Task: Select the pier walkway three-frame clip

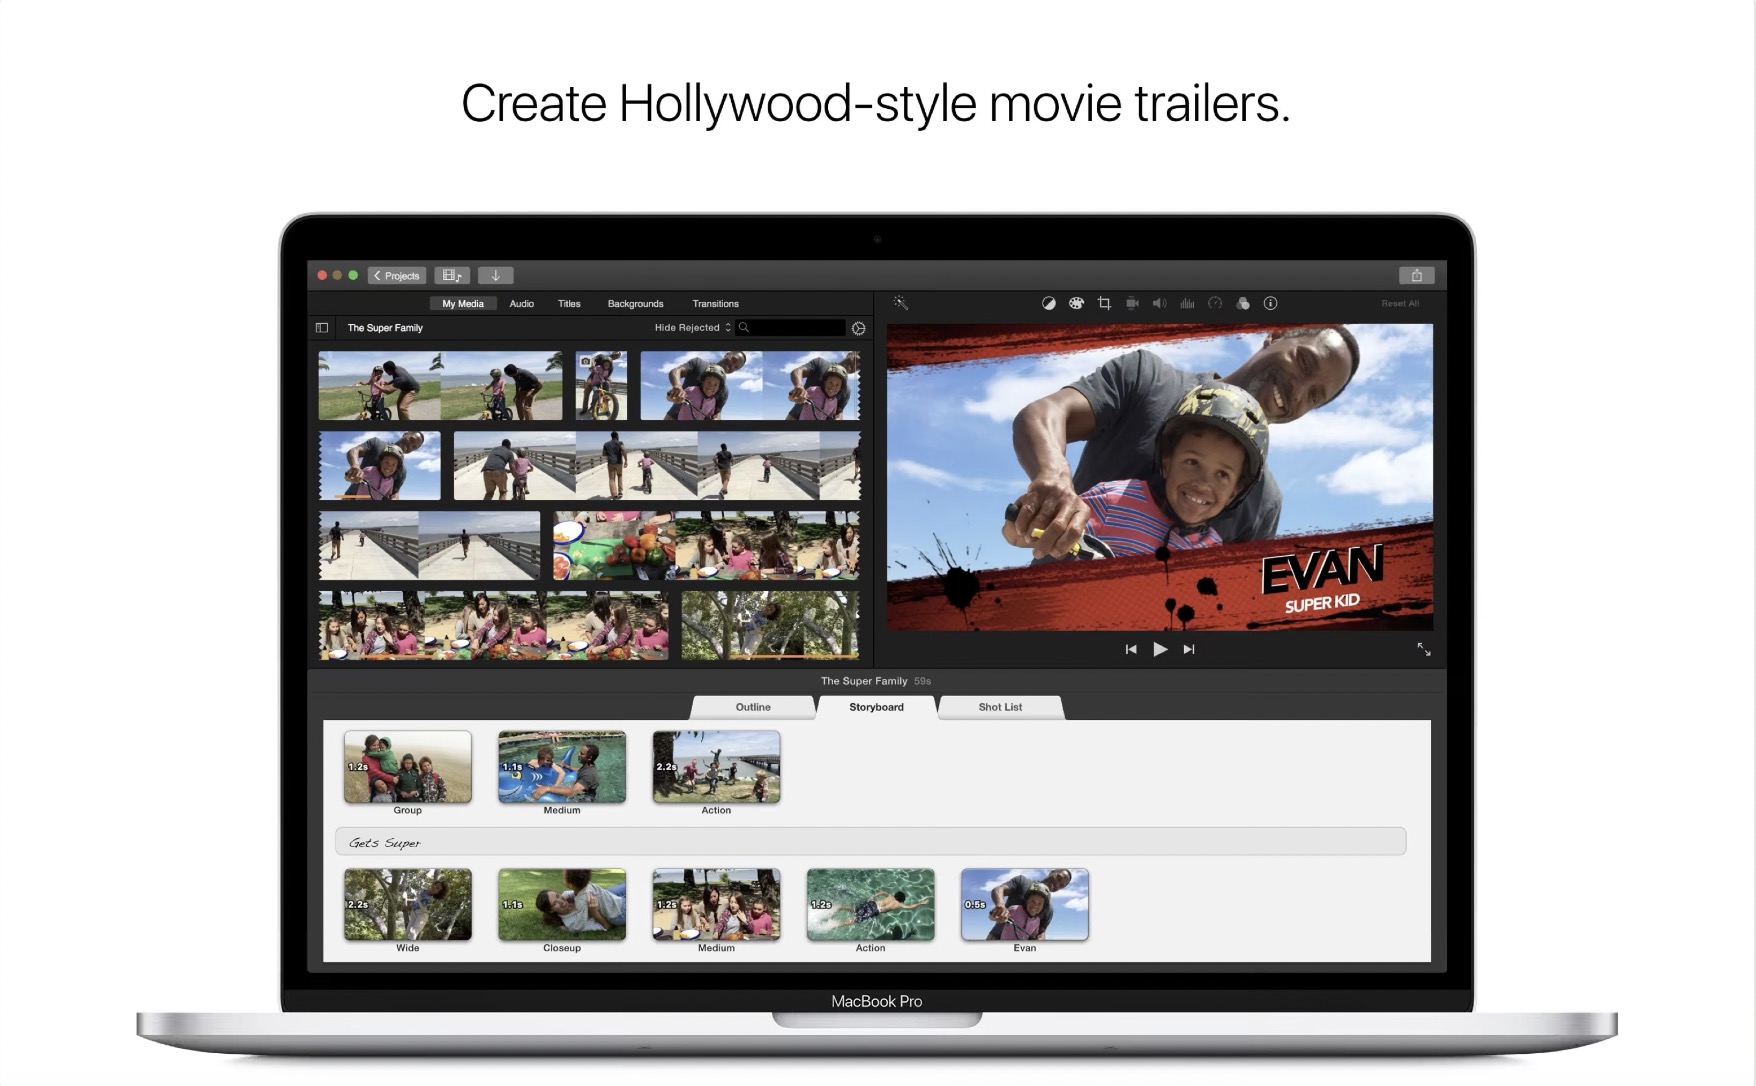Action: click(657, 466)
